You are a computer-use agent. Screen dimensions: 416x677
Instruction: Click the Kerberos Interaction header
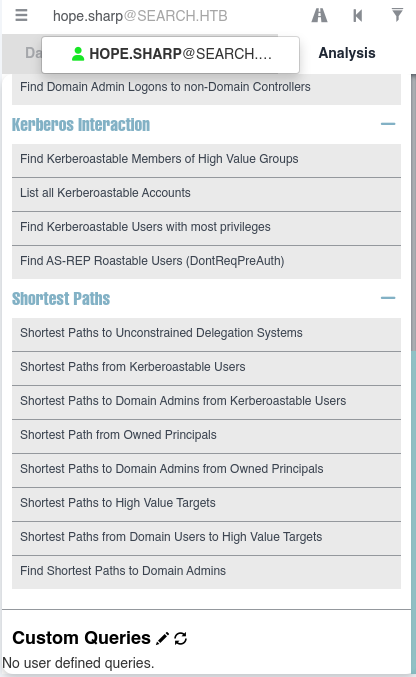81,125
